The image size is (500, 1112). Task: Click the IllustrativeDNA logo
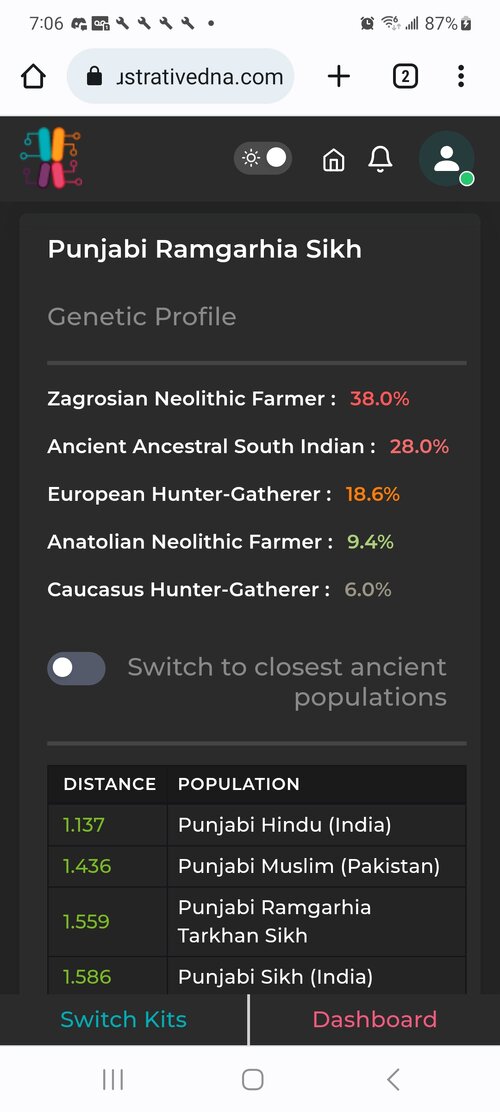click(51, 158)
